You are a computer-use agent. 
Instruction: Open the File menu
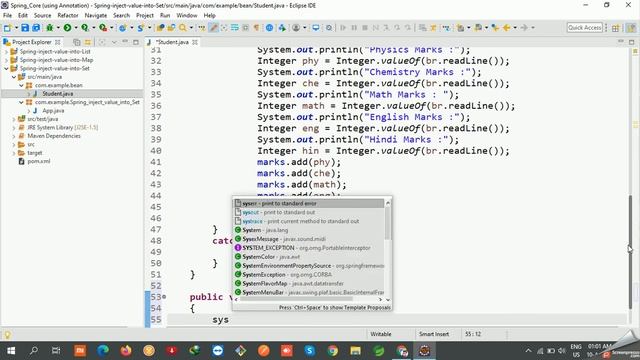[7, 15]
